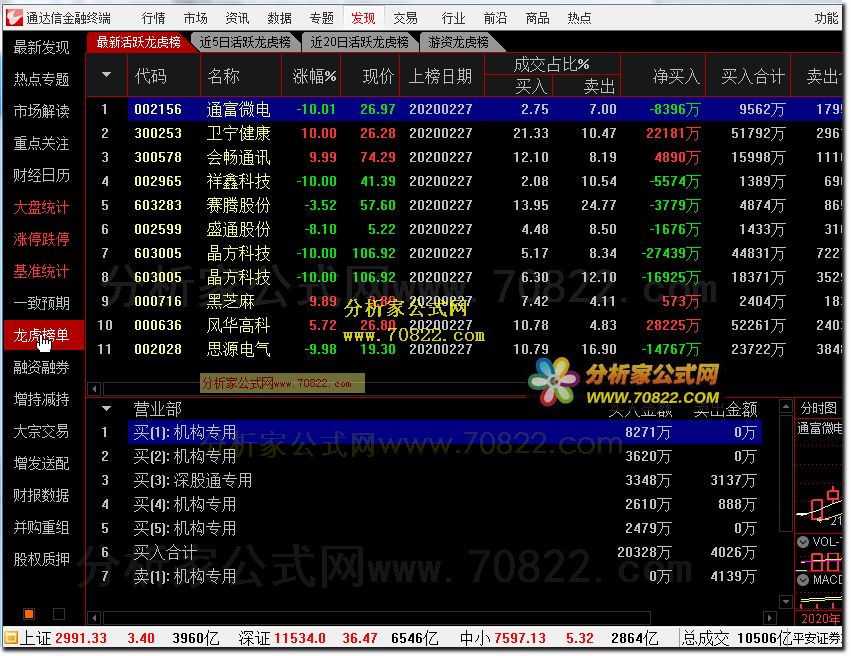Sort by the 涨幅% column header

[x=314, y=76]
